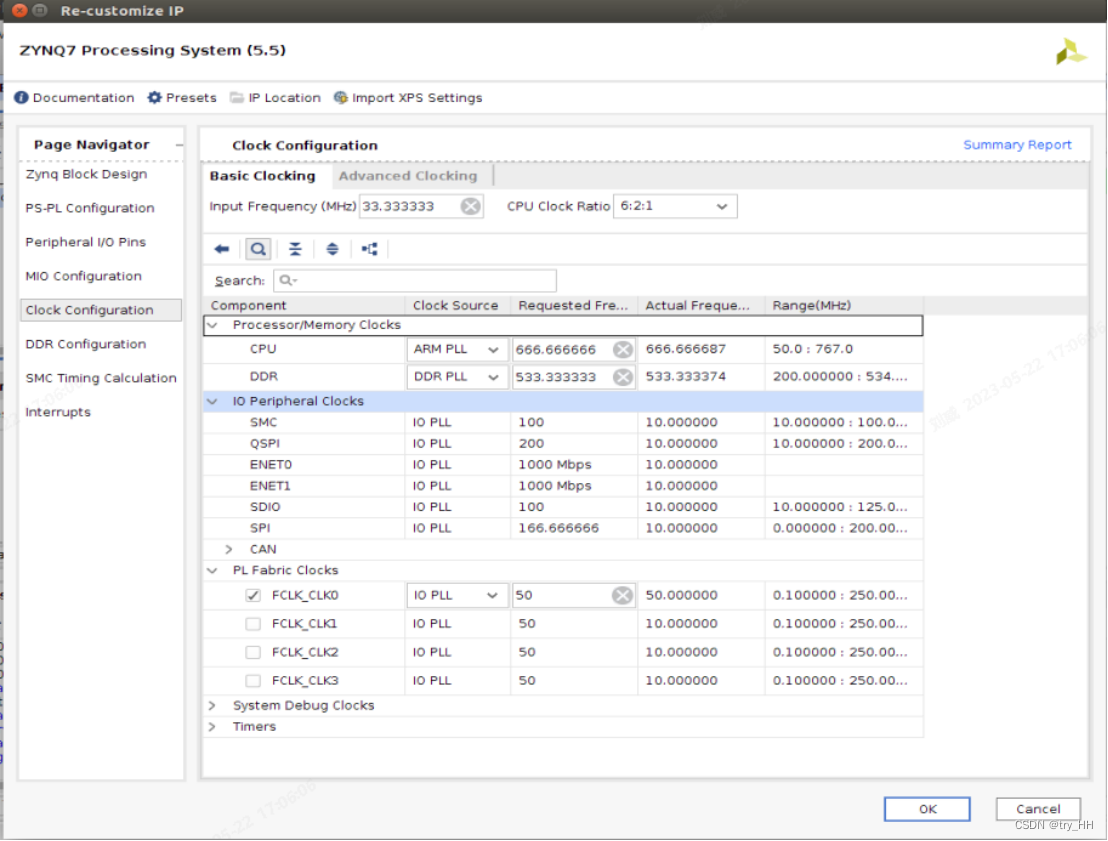Open IP Location folder option
Image resolution: width=1108 pixels, height=841 pixels.
click(x=276, y=98)
